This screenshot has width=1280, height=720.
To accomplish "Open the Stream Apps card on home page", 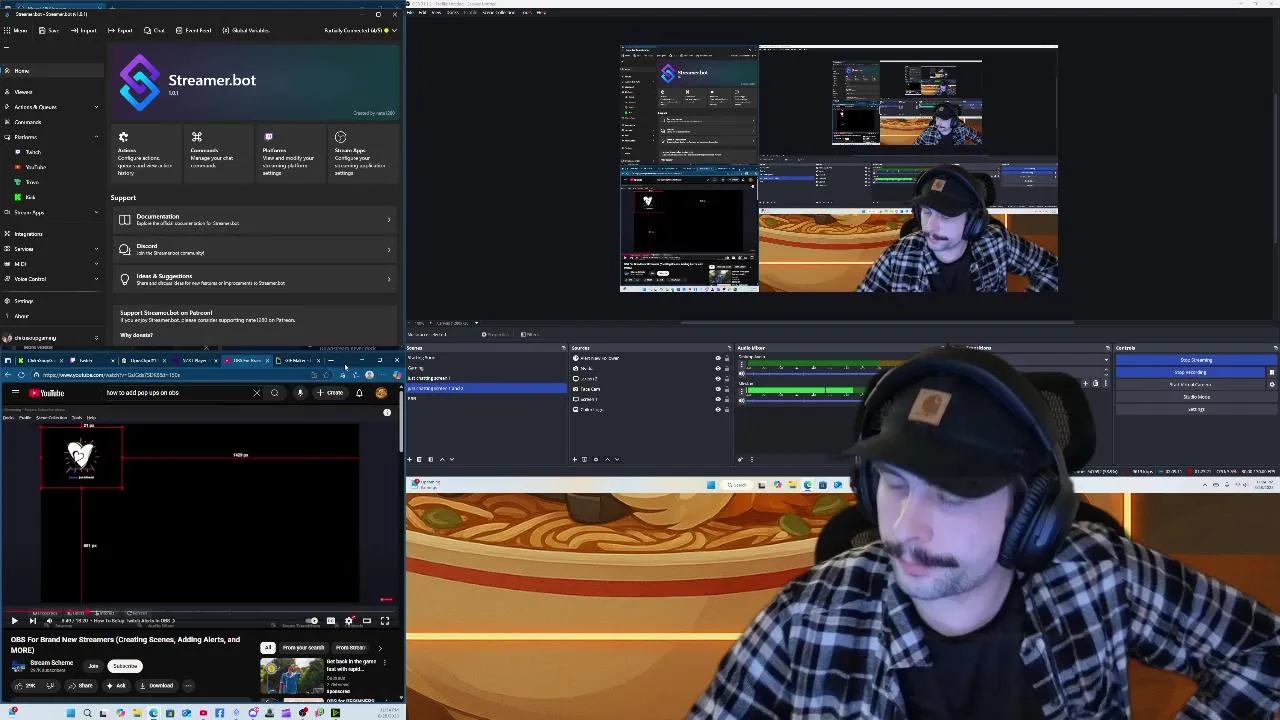I will [362, 154].
